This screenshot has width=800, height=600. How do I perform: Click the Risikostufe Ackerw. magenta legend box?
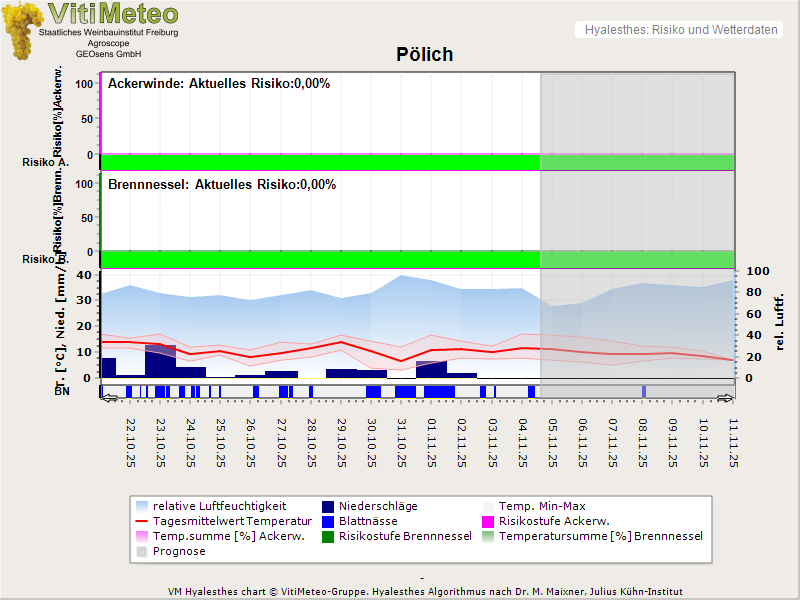tap(489, 521)
